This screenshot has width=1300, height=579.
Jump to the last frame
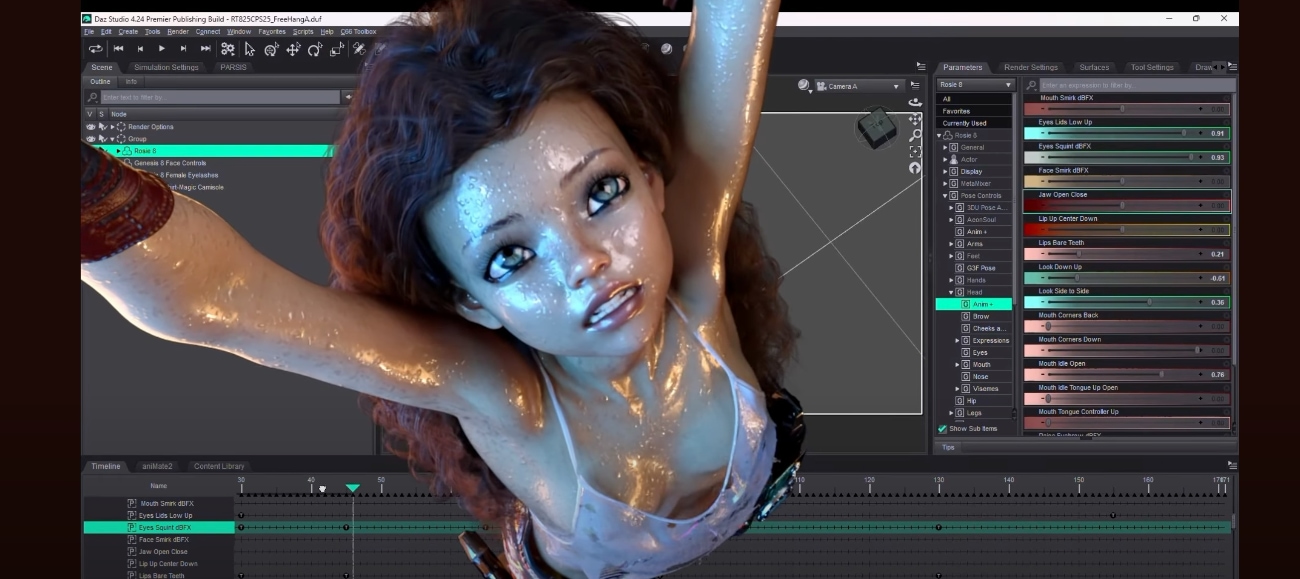point(205,48)
